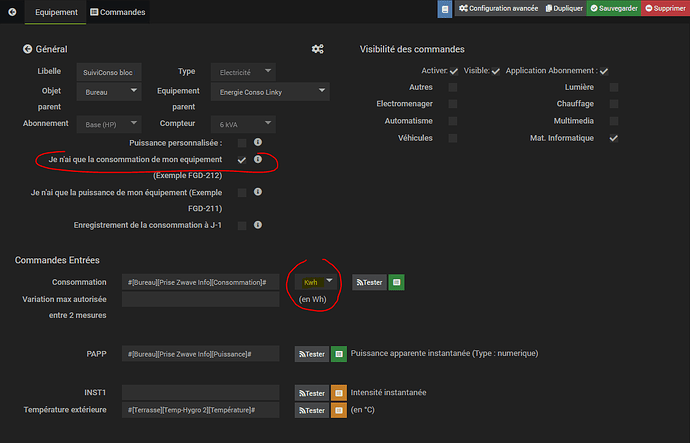Enable the Chauffage visibility checkbox
The width and height of the screenshot is (690, 443).
(614, 104)
